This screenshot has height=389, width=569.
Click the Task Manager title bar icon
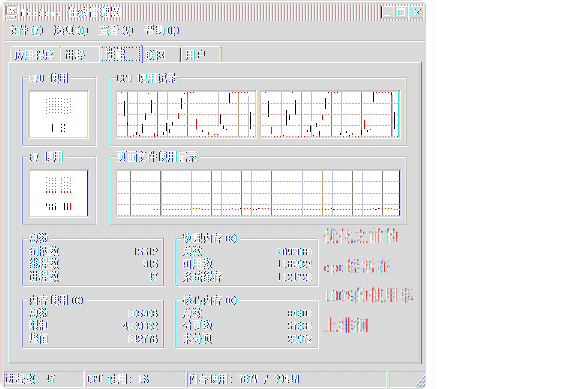[12, 13]
